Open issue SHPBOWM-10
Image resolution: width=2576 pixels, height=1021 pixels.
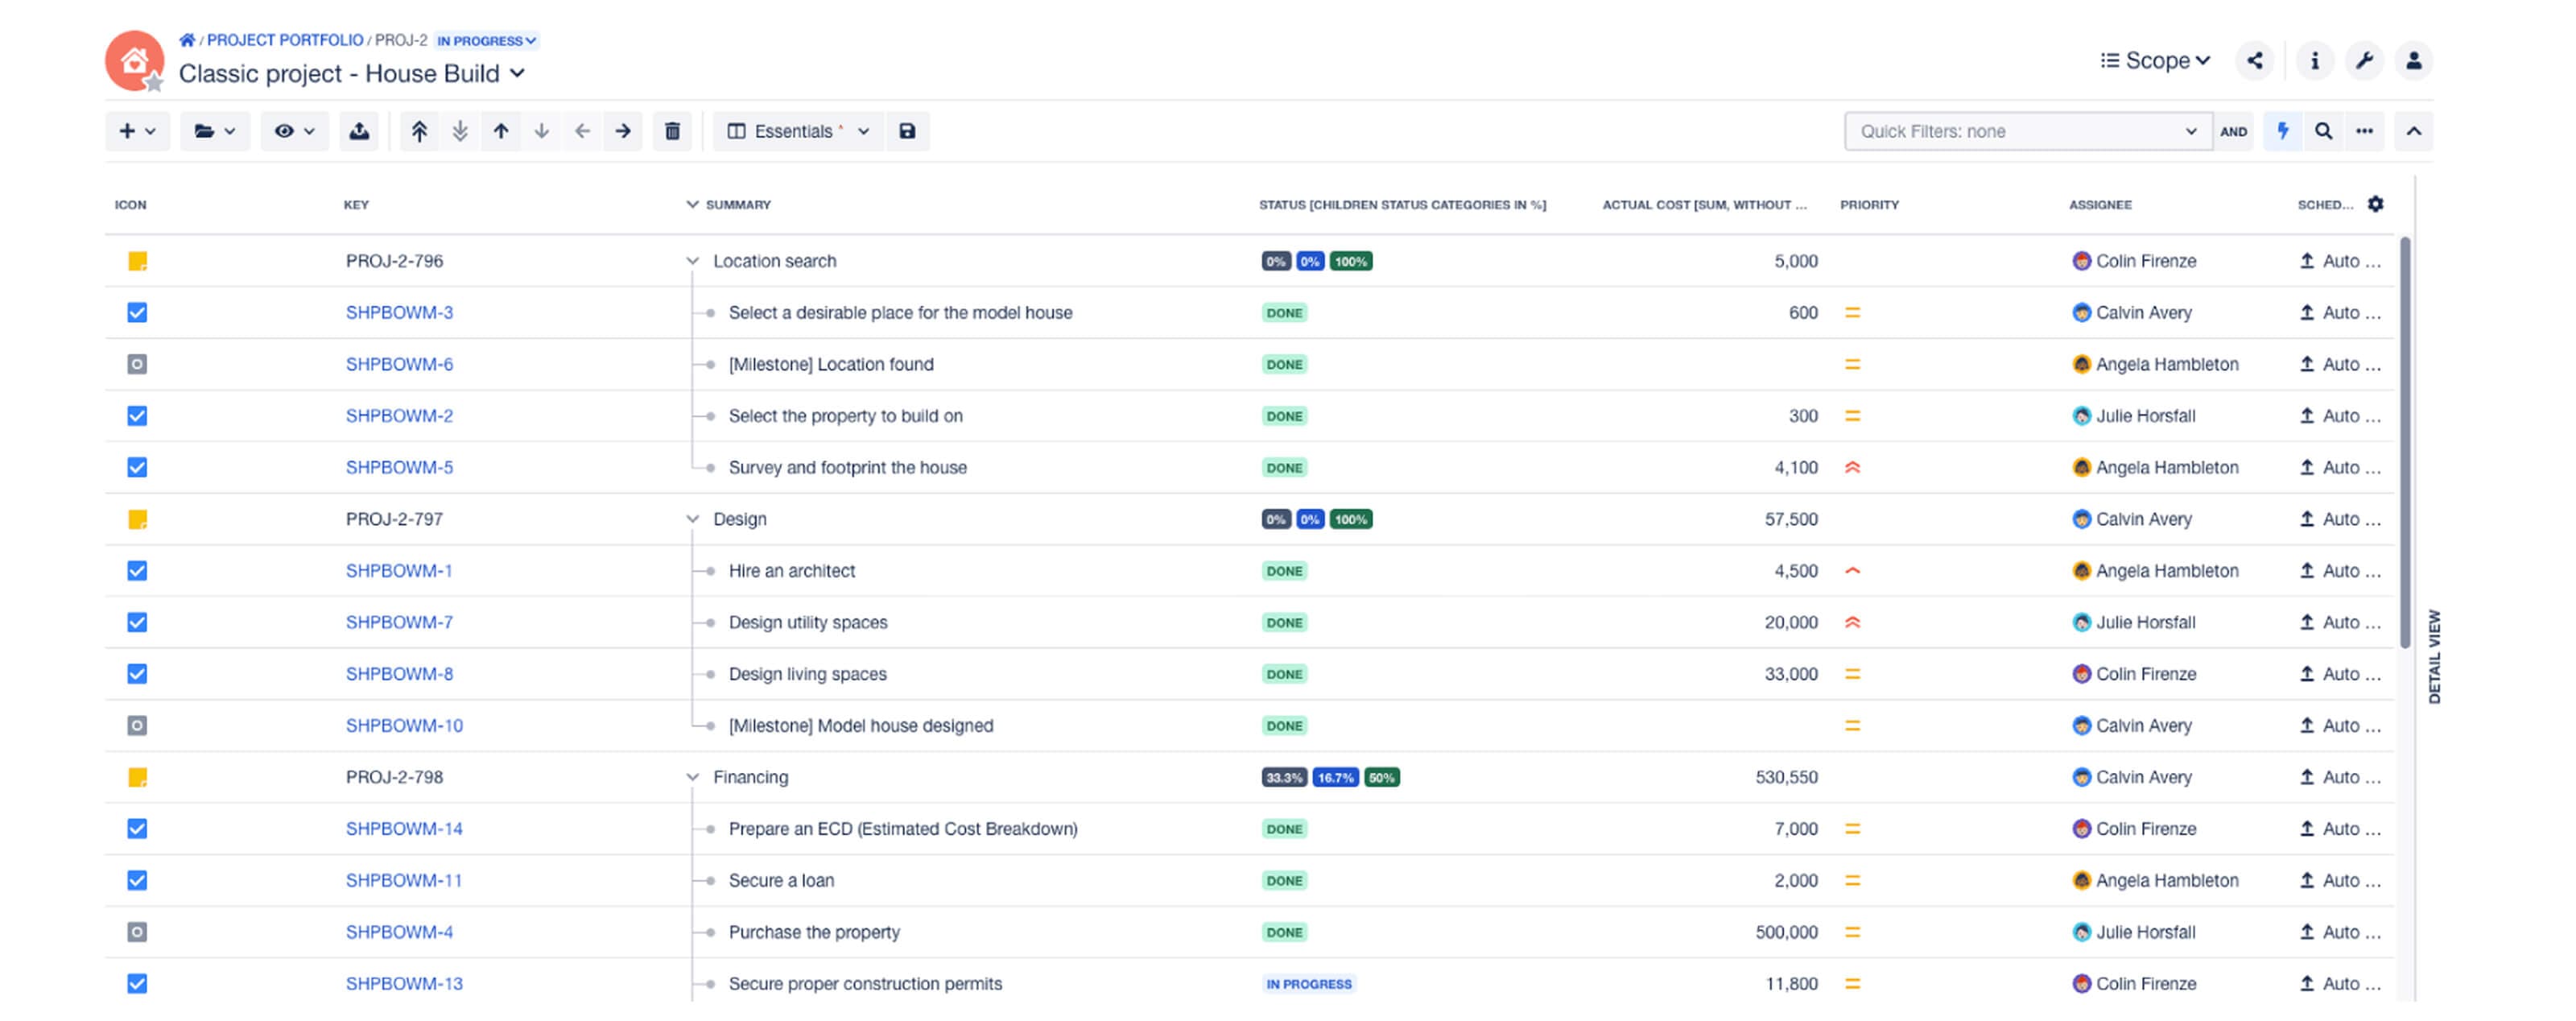(404, 726)
